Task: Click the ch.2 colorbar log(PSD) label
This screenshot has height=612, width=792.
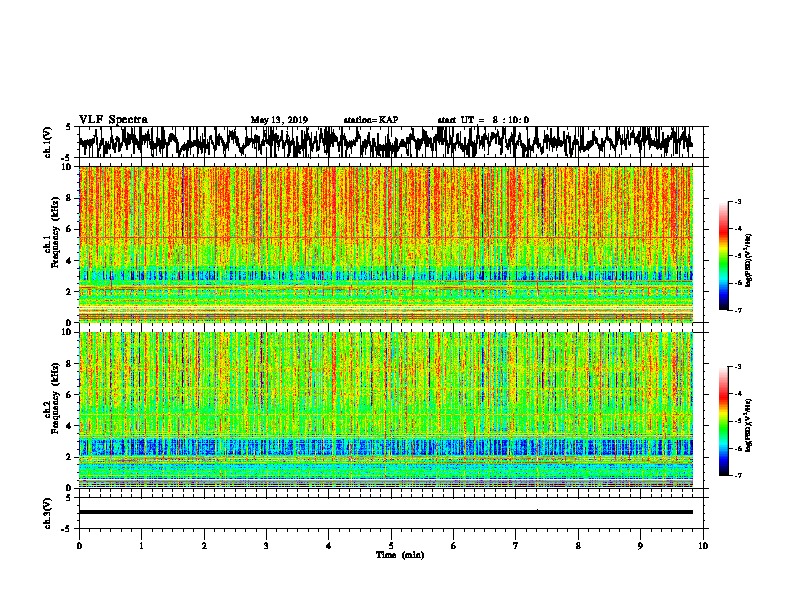Action: [749, 425]
